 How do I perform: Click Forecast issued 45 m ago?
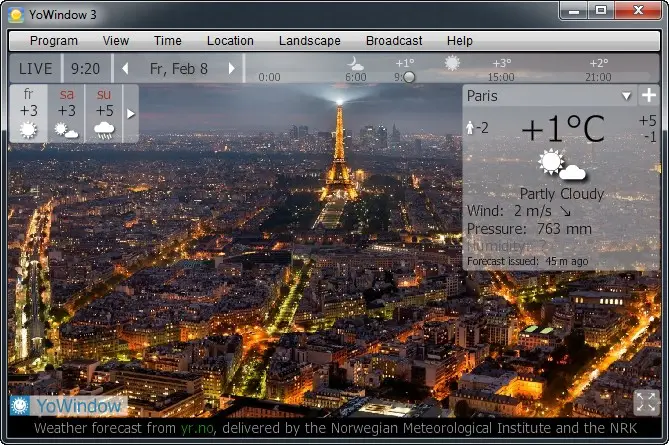click(x=528, y=261)
